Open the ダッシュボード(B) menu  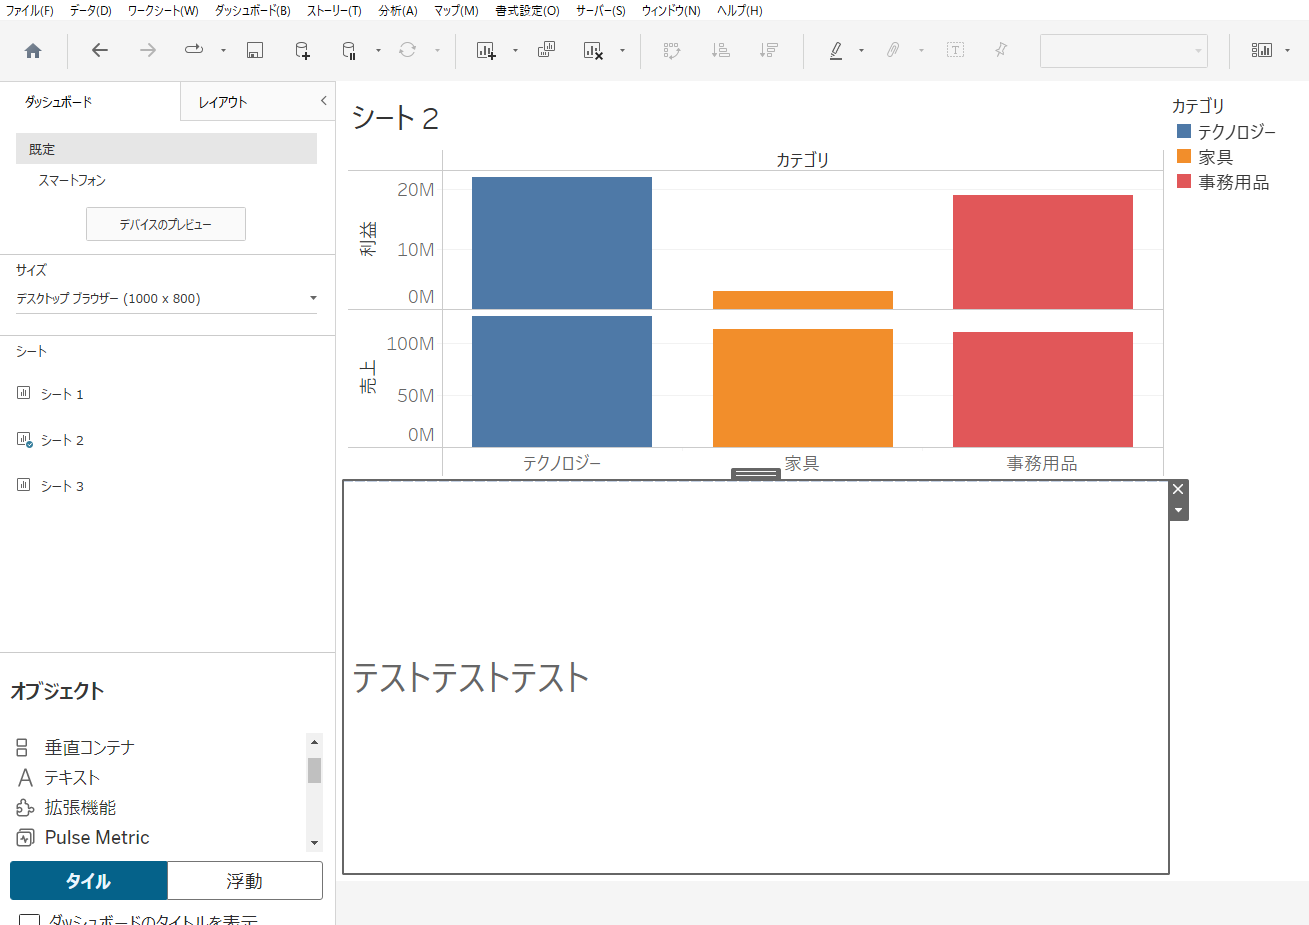point(253,10)
